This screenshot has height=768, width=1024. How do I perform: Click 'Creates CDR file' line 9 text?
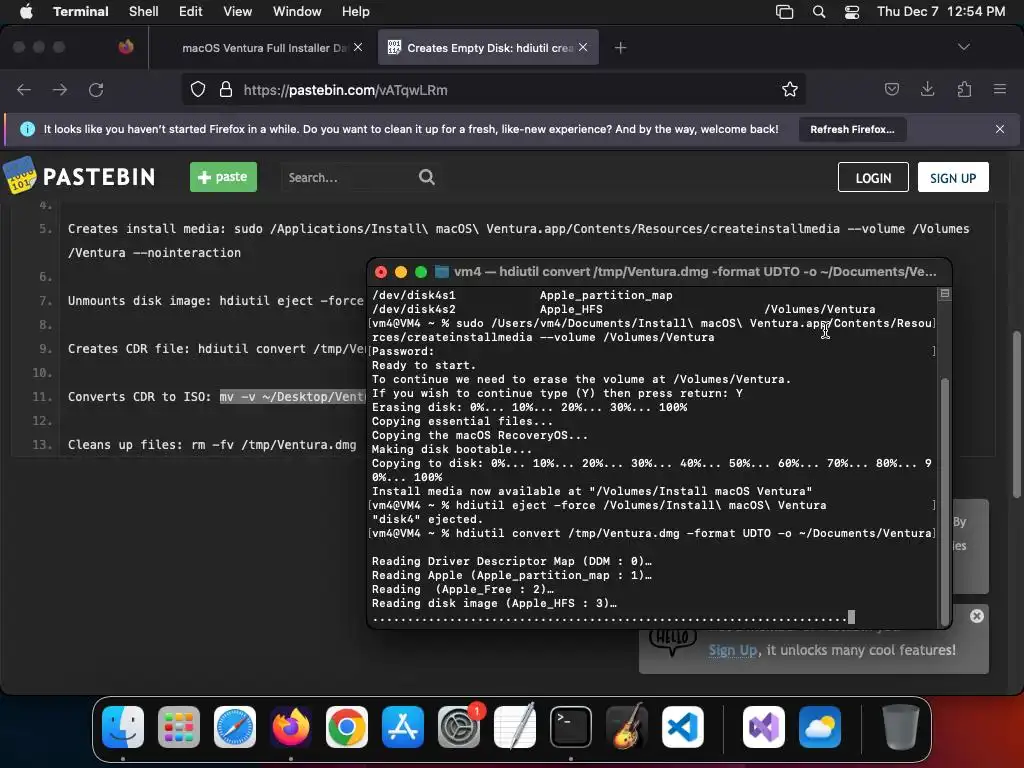(216, 349)
